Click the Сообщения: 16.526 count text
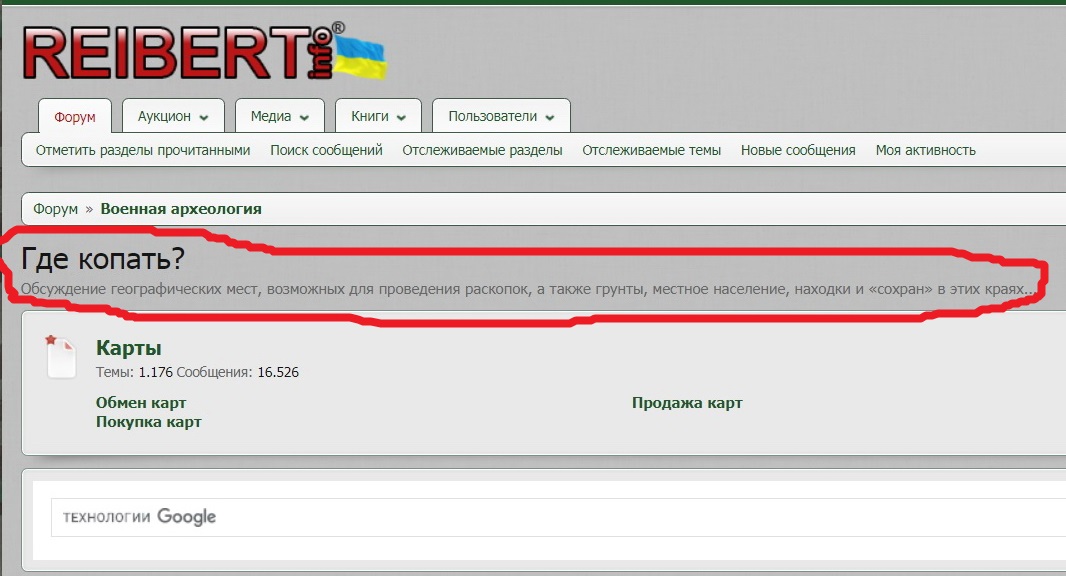The width and height of the screenshot is (1066, 576). (237, 372)
